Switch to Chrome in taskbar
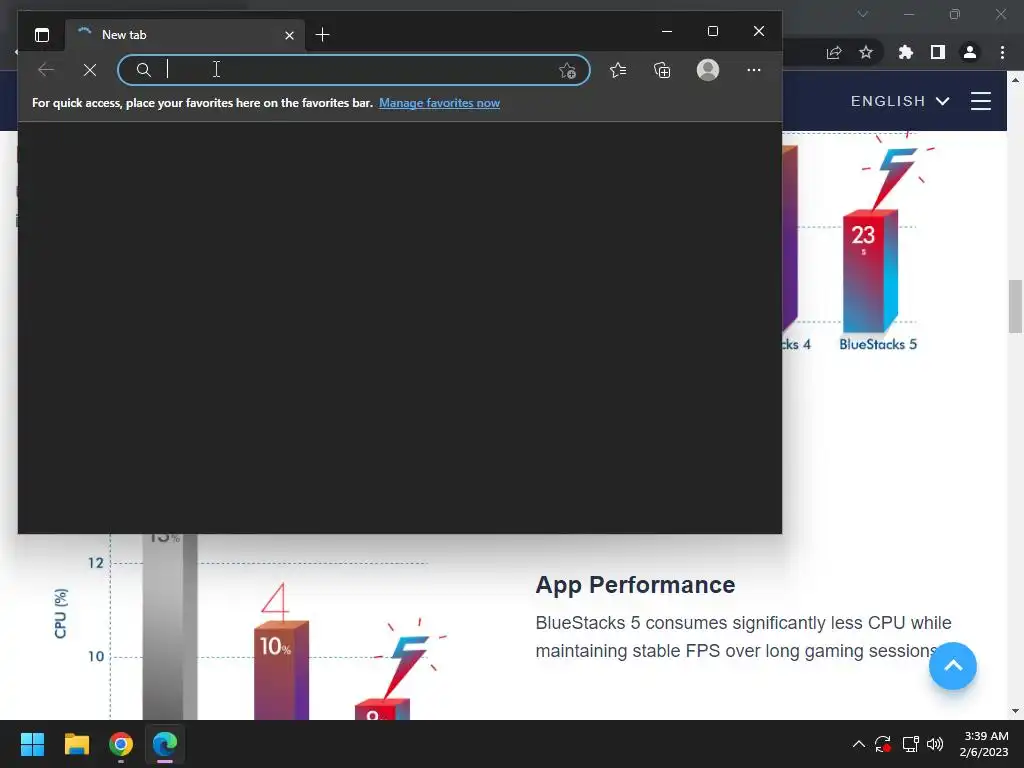The image size is (1024, 768). point(121,744)
